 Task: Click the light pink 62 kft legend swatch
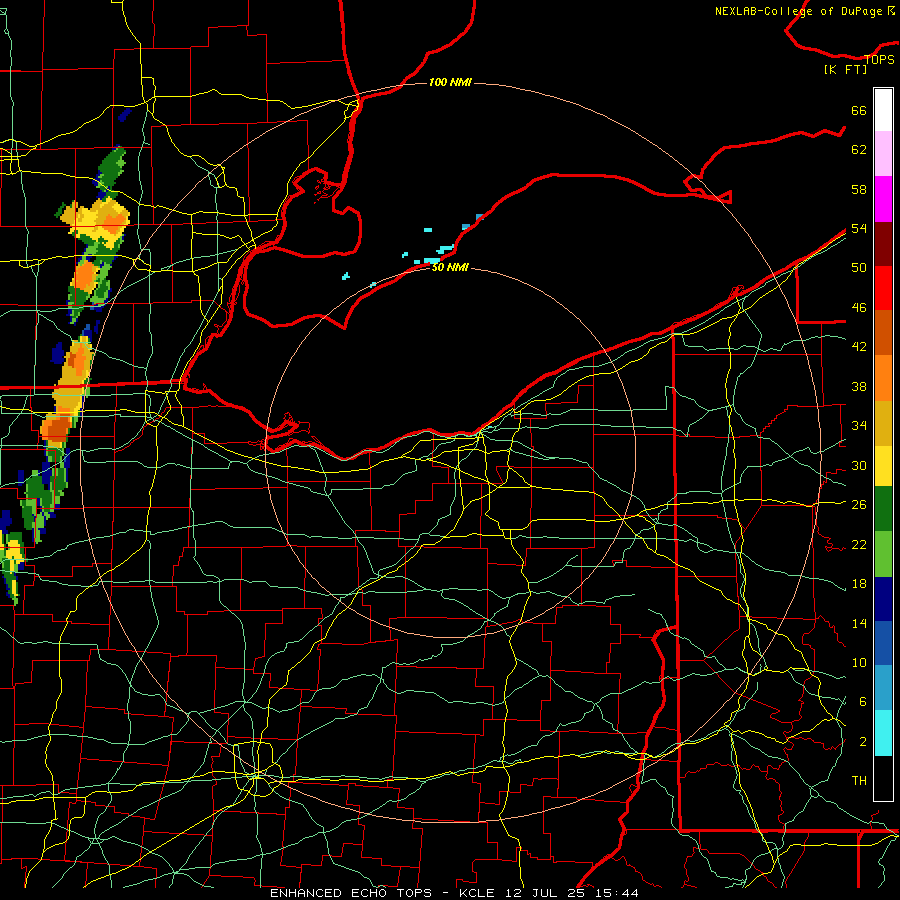pyautogui.click(x=883, y=154)
